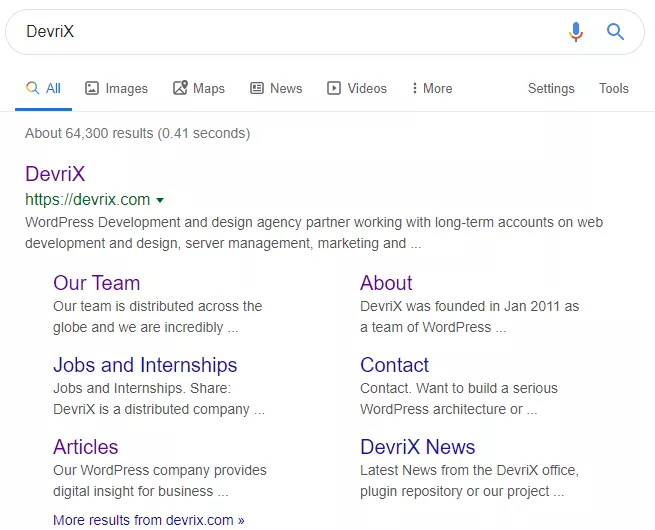Select the All results tab

click(43, 88)
